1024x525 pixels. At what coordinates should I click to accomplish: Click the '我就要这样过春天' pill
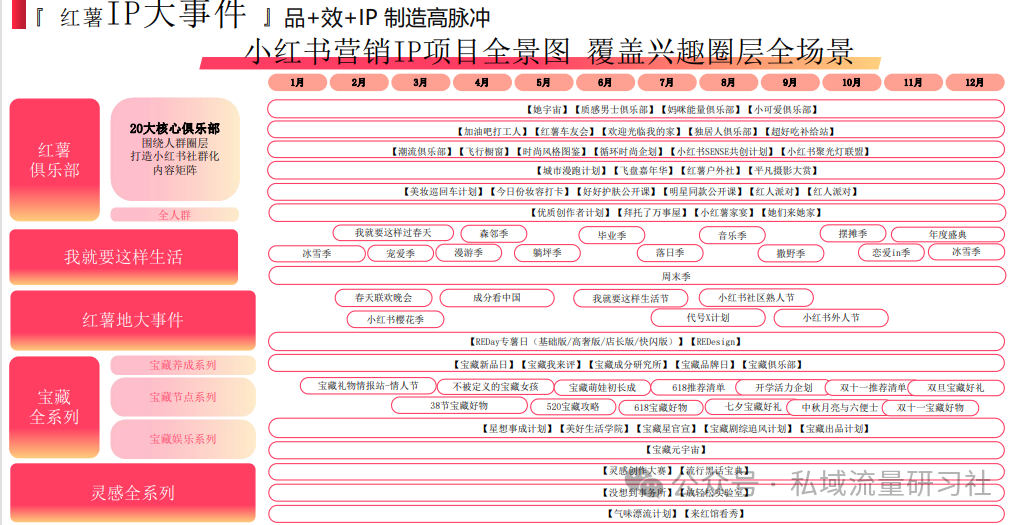pos(393,232)
